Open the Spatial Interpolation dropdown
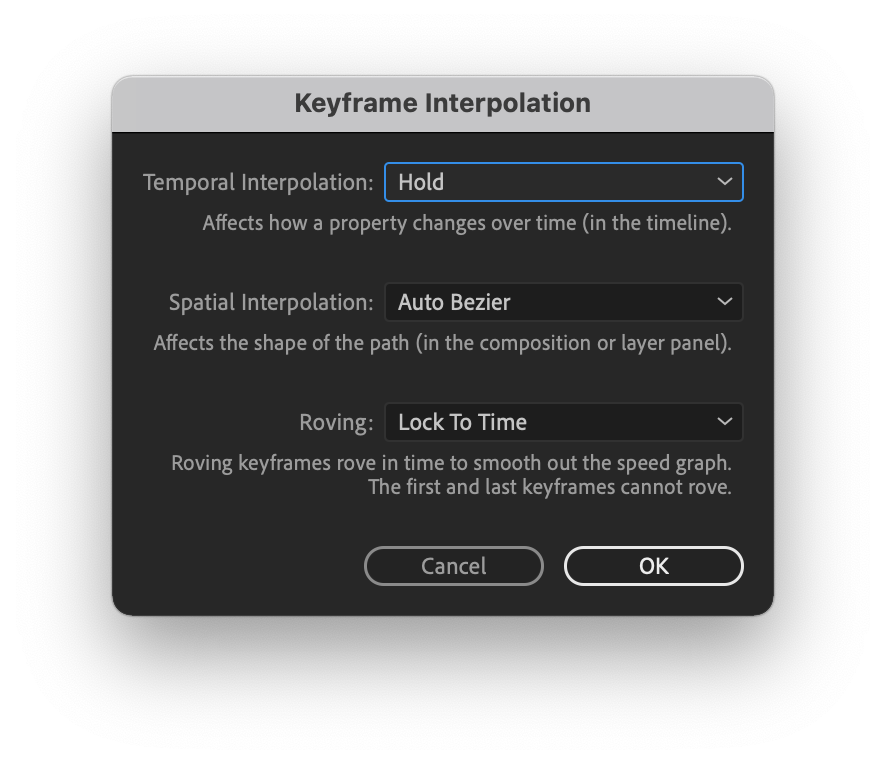This screenshot has width=886, height=764. [563, 302]
